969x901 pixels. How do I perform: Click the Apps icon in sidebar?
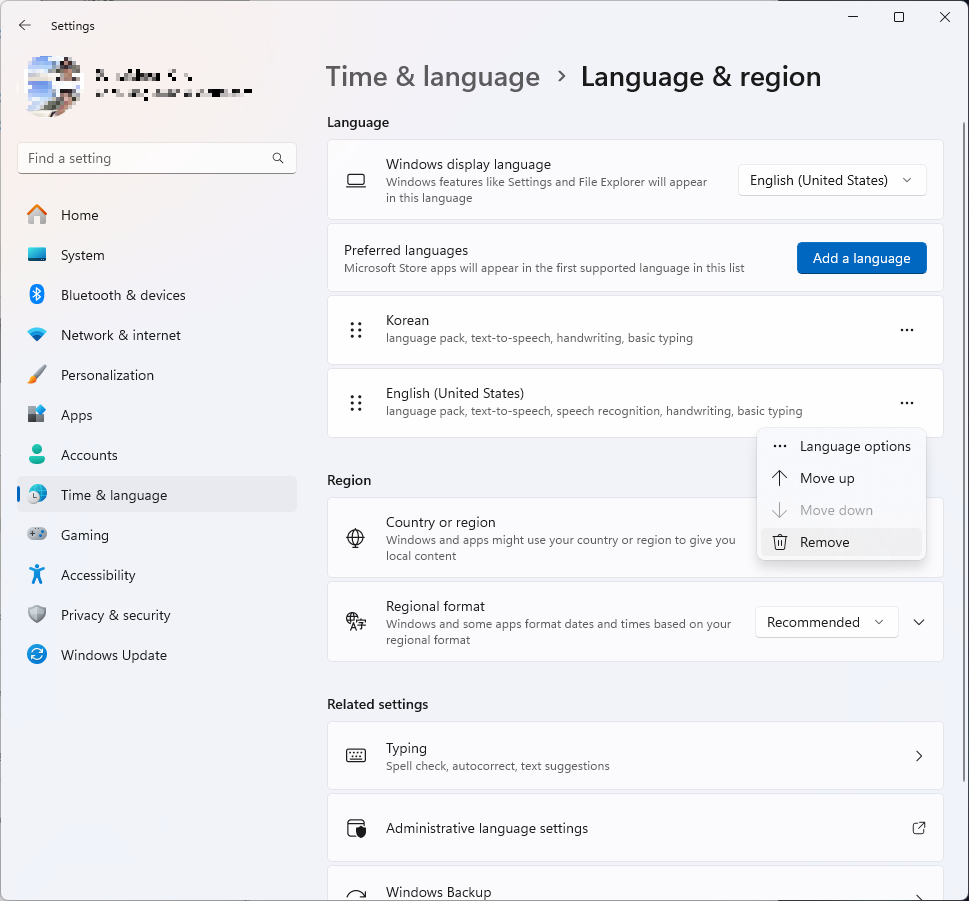(x=37, y=414)
